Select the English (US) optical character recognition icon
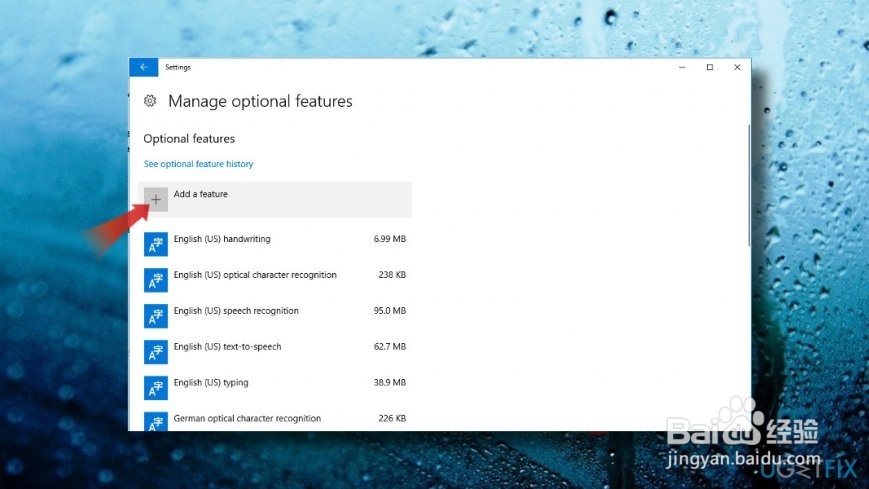Image resolution: width=869 pixels, height=489 pixels. click(x=156, y=280)
